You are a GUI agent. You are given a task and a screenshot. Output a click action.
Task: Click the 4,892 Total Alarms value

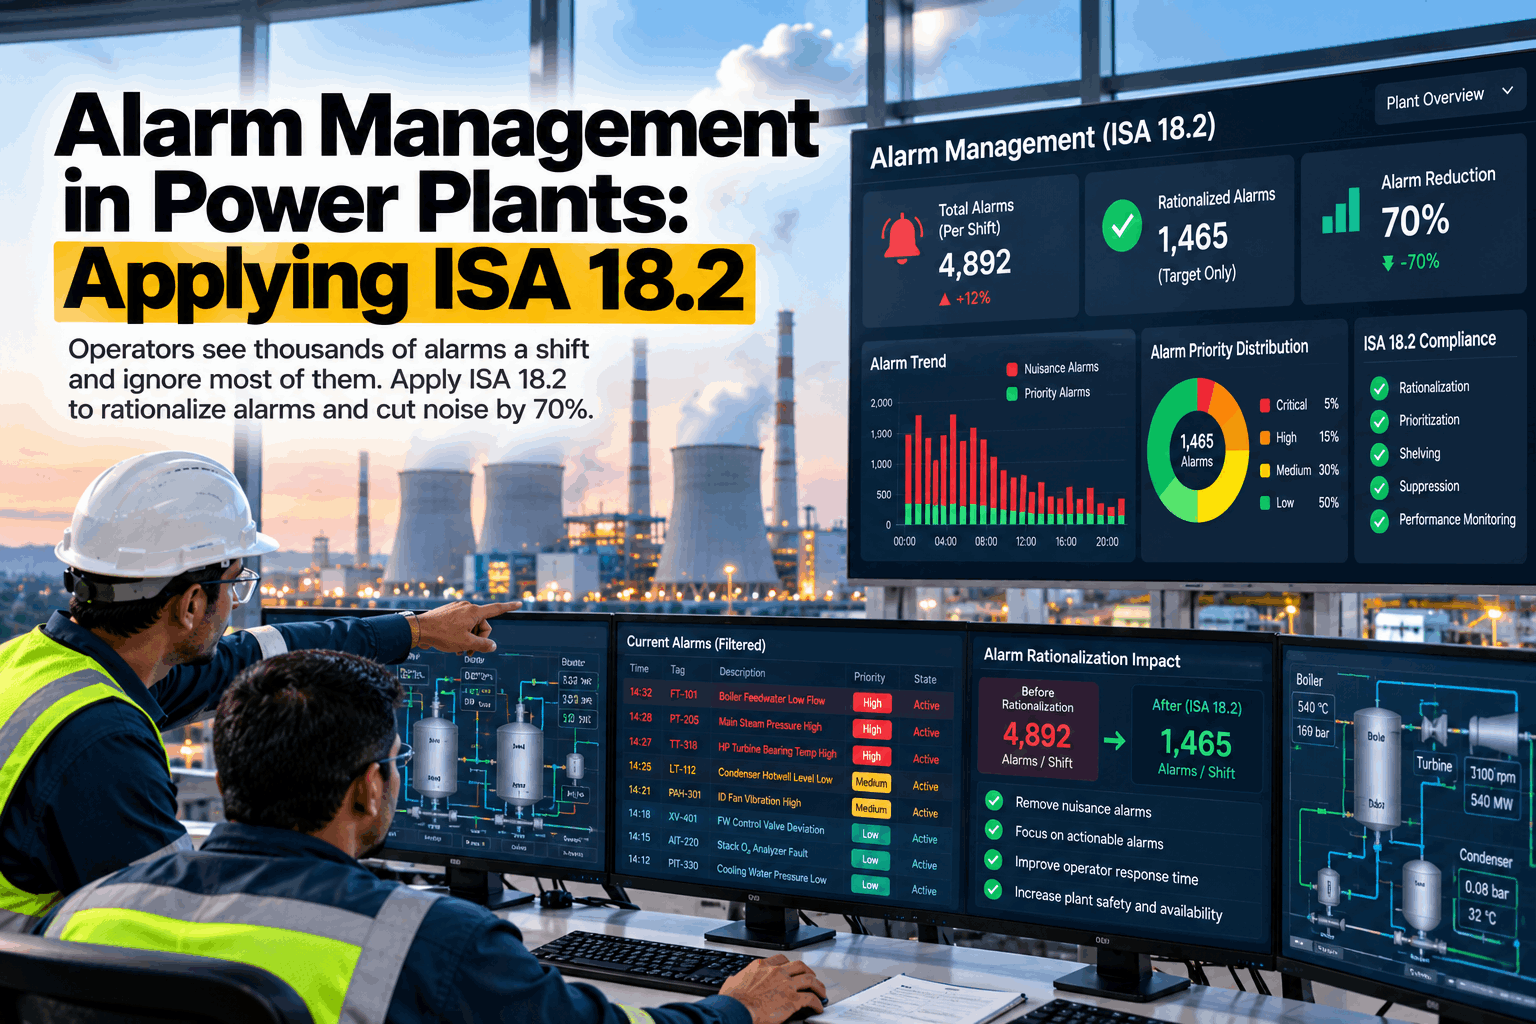(975, 264)
